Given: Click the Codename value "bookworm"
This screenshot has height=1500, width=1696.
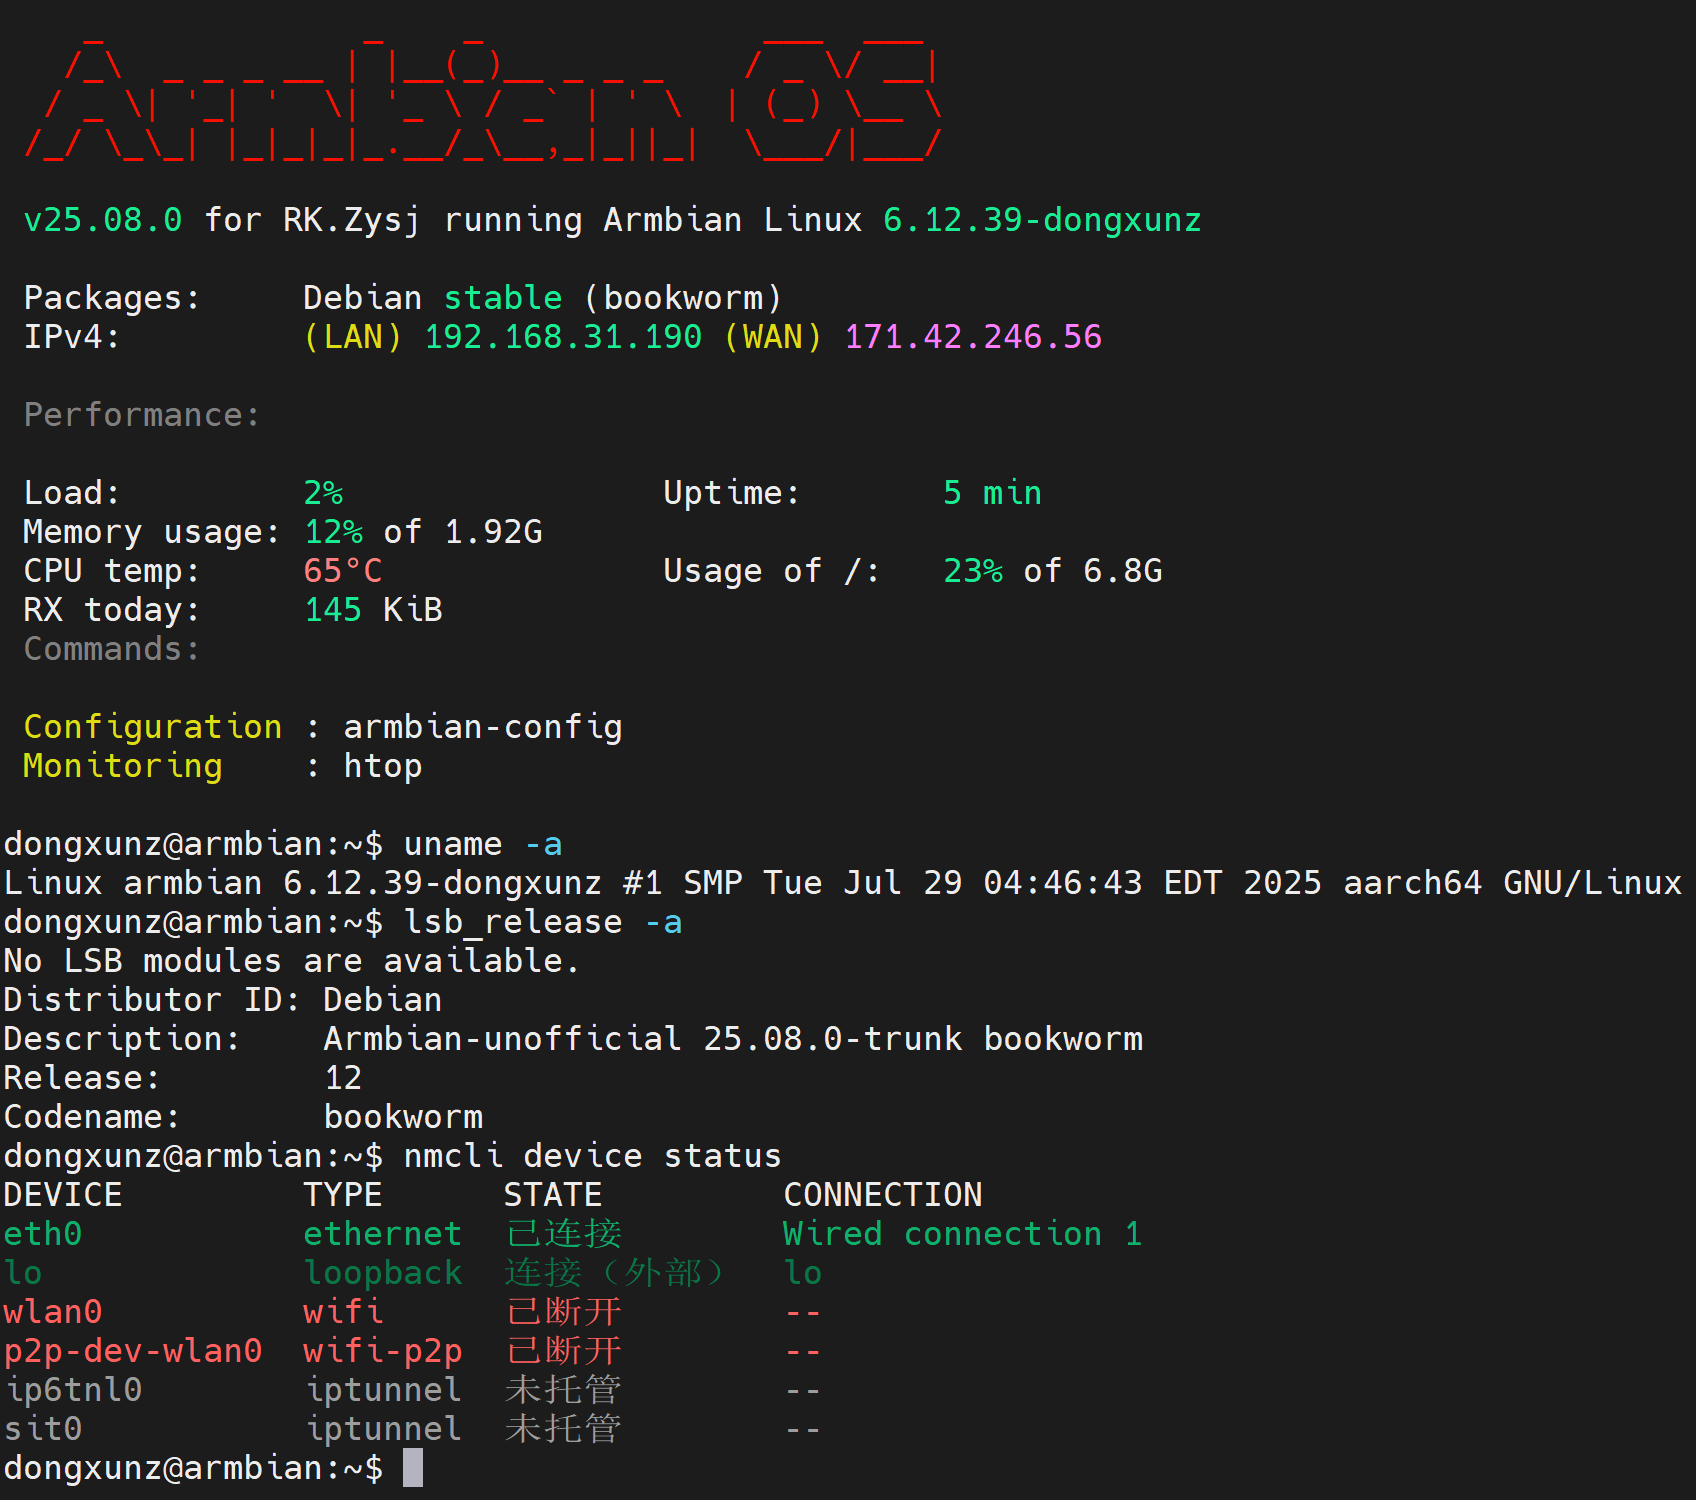Looking at the screenshot, I should (403, 1117).
